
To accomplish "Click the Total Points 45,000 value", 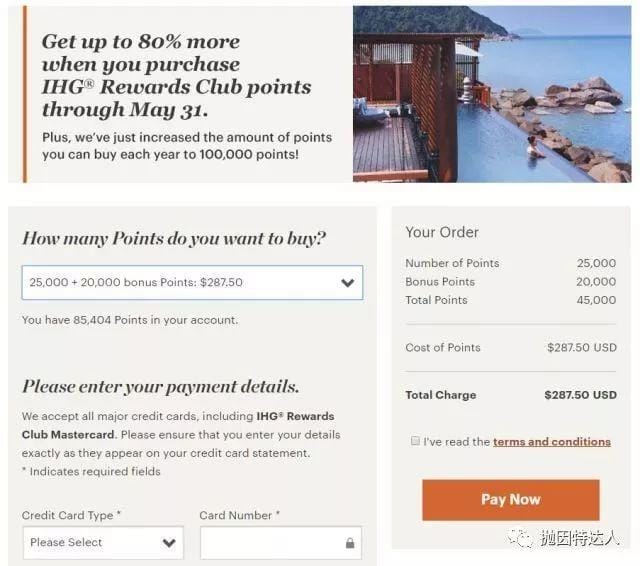I will 596,300.
